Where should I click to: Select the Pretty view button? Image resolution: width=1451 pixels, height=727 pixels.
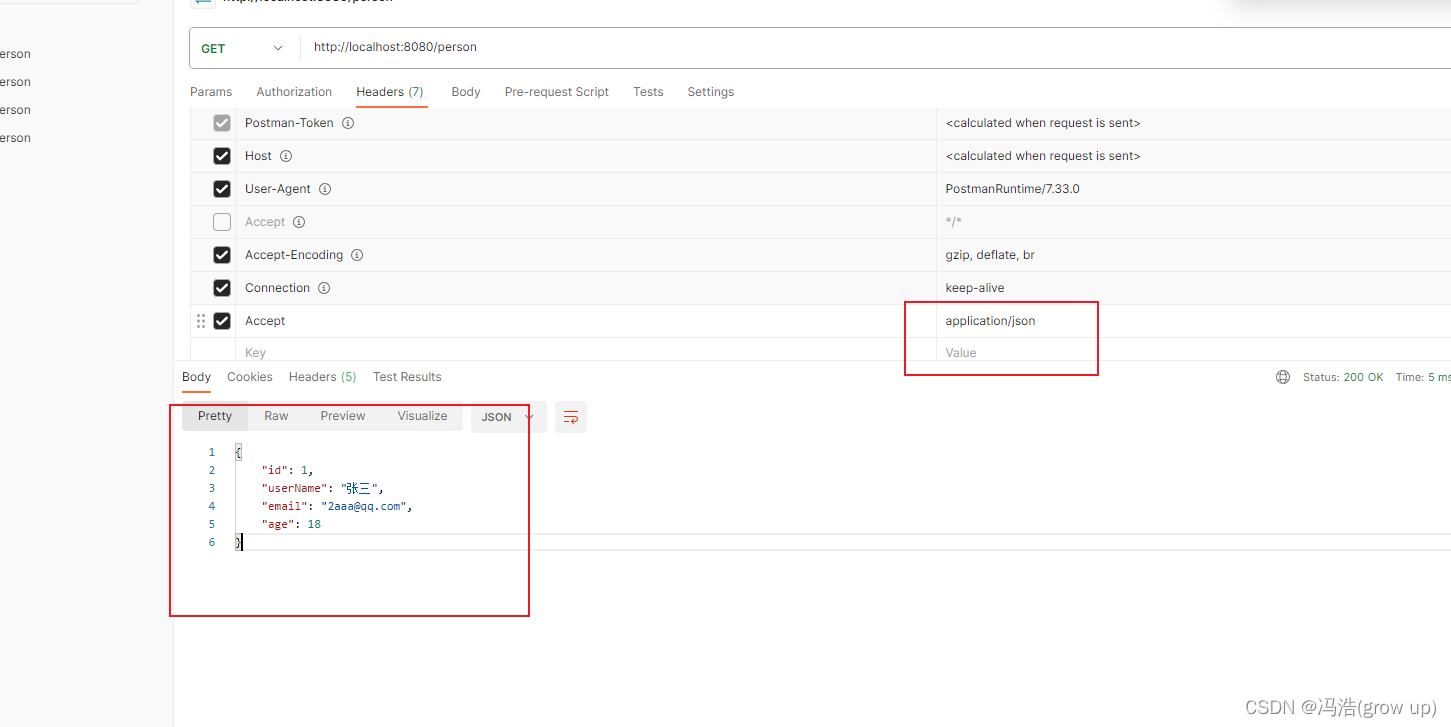215,416
